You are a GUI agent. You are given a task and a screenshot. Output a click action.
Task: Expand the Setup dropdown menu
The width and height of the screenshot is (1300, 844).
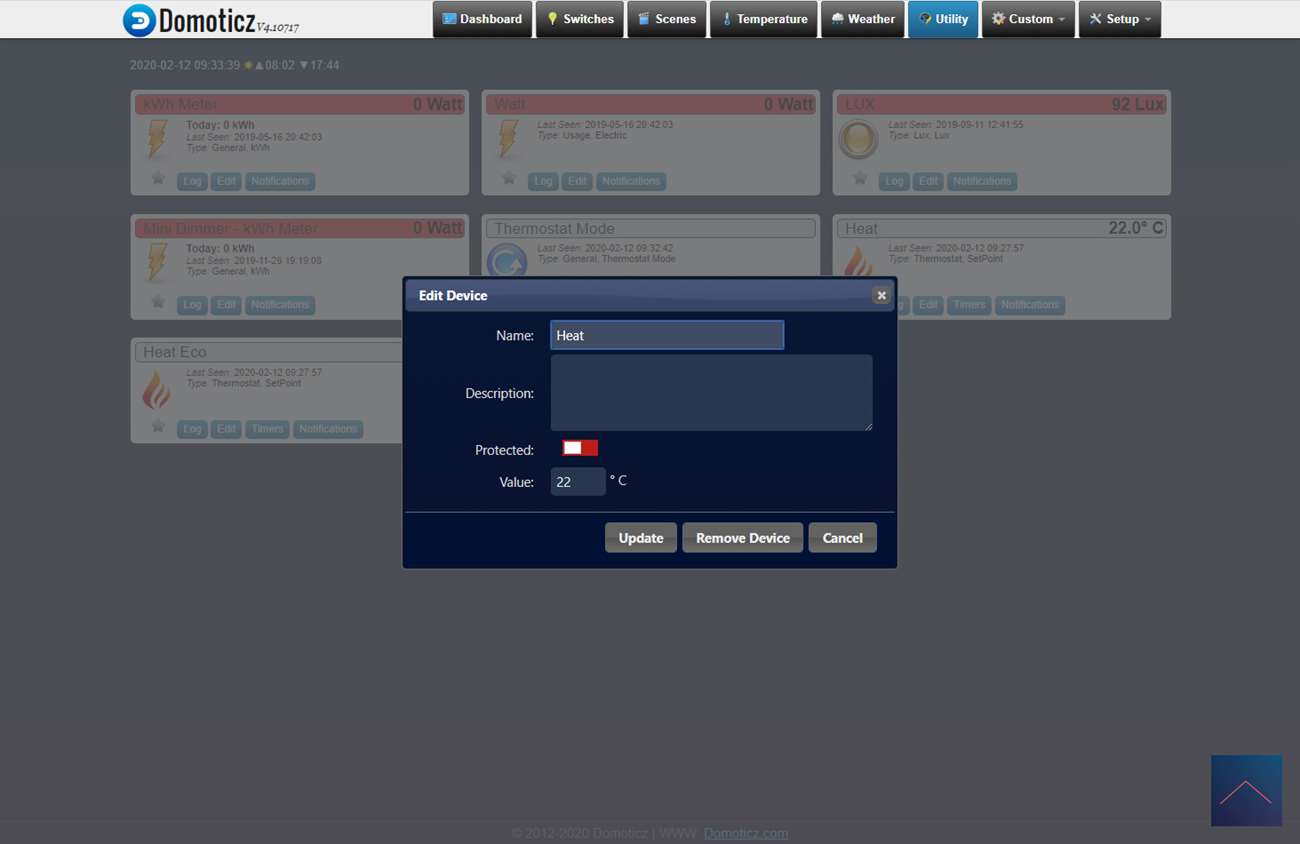[1119, 19]
